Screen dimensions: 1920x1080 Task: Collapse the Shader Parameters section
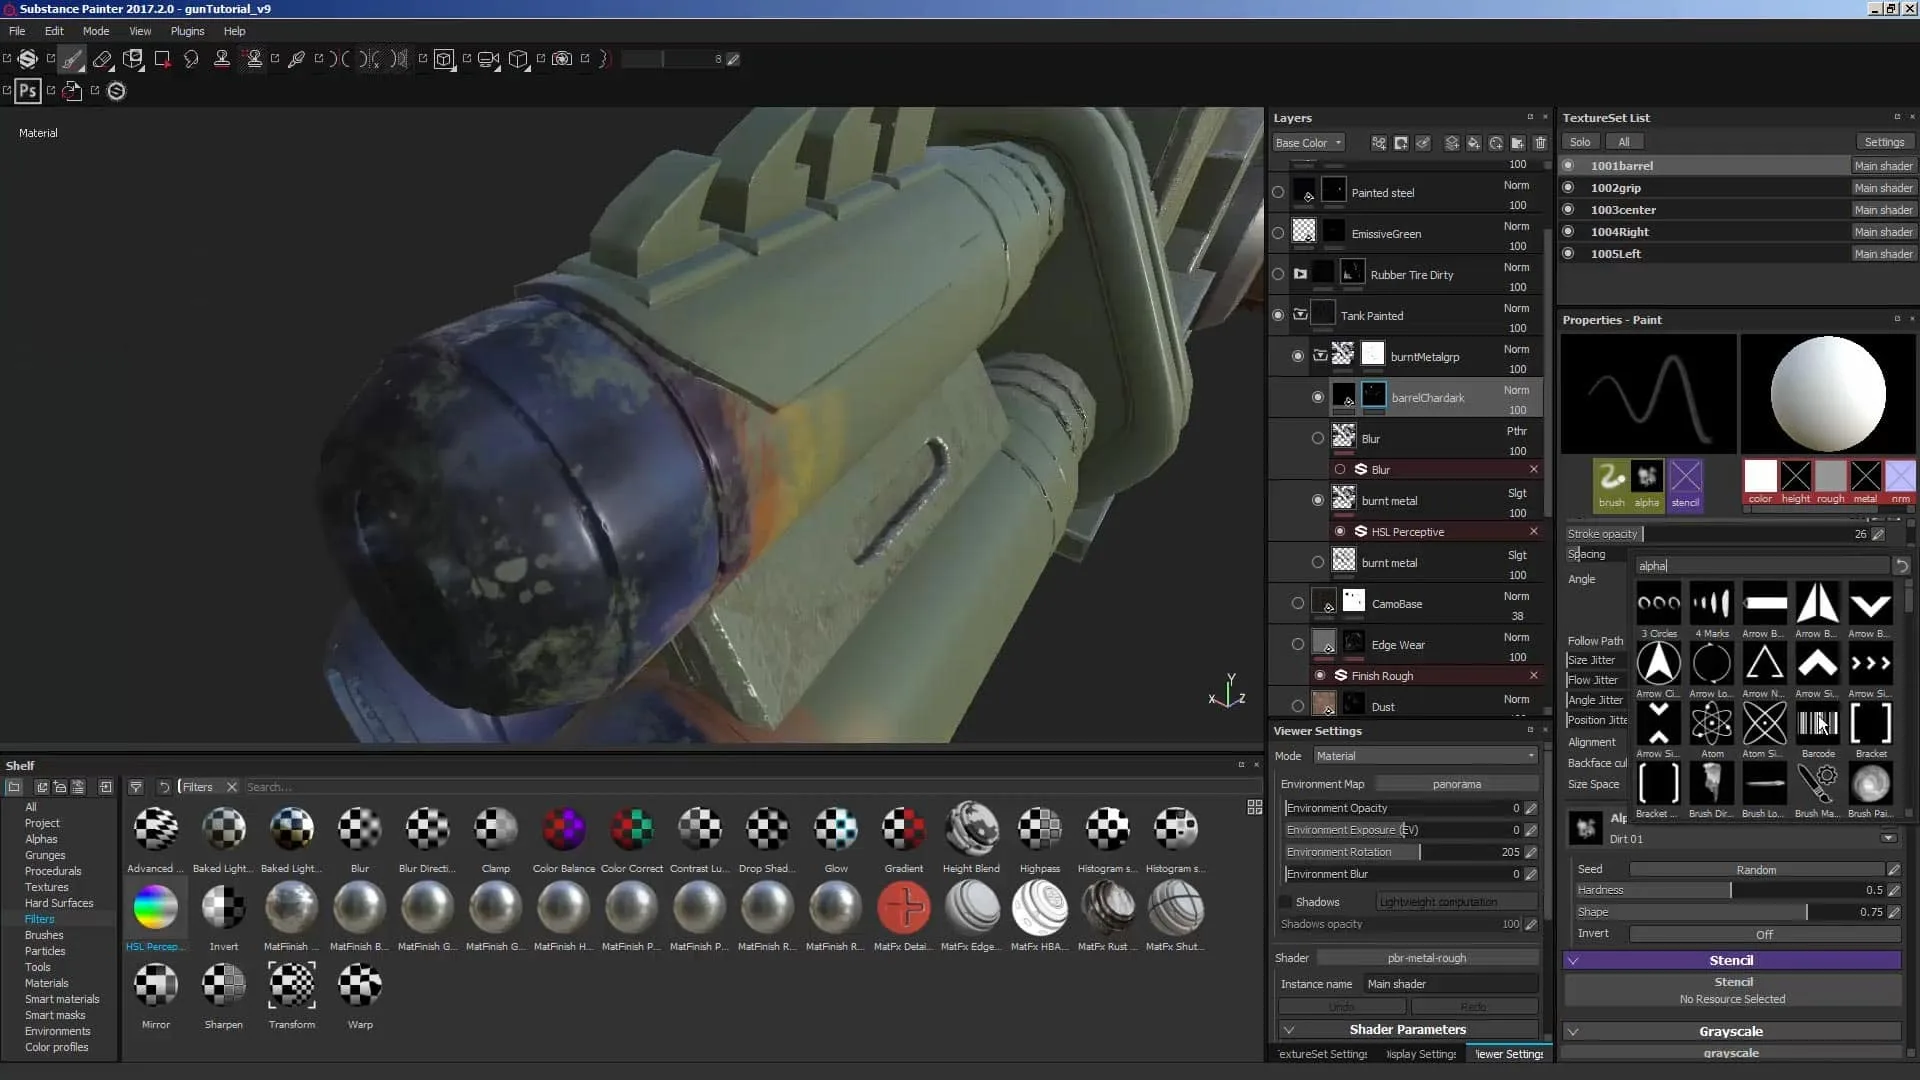(x=1289, y=1030)
